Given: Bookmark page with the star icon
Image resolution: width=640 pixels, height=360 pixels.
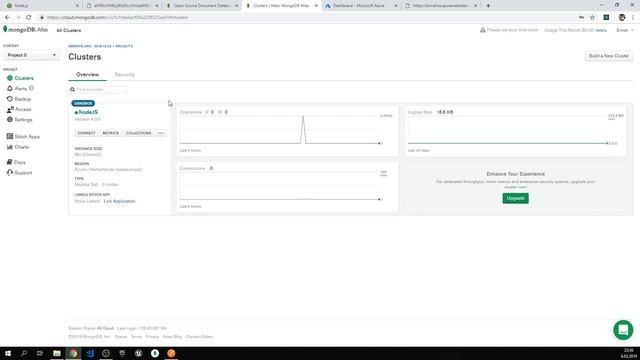Looking at the screenshot, I should tap(593, 18).
